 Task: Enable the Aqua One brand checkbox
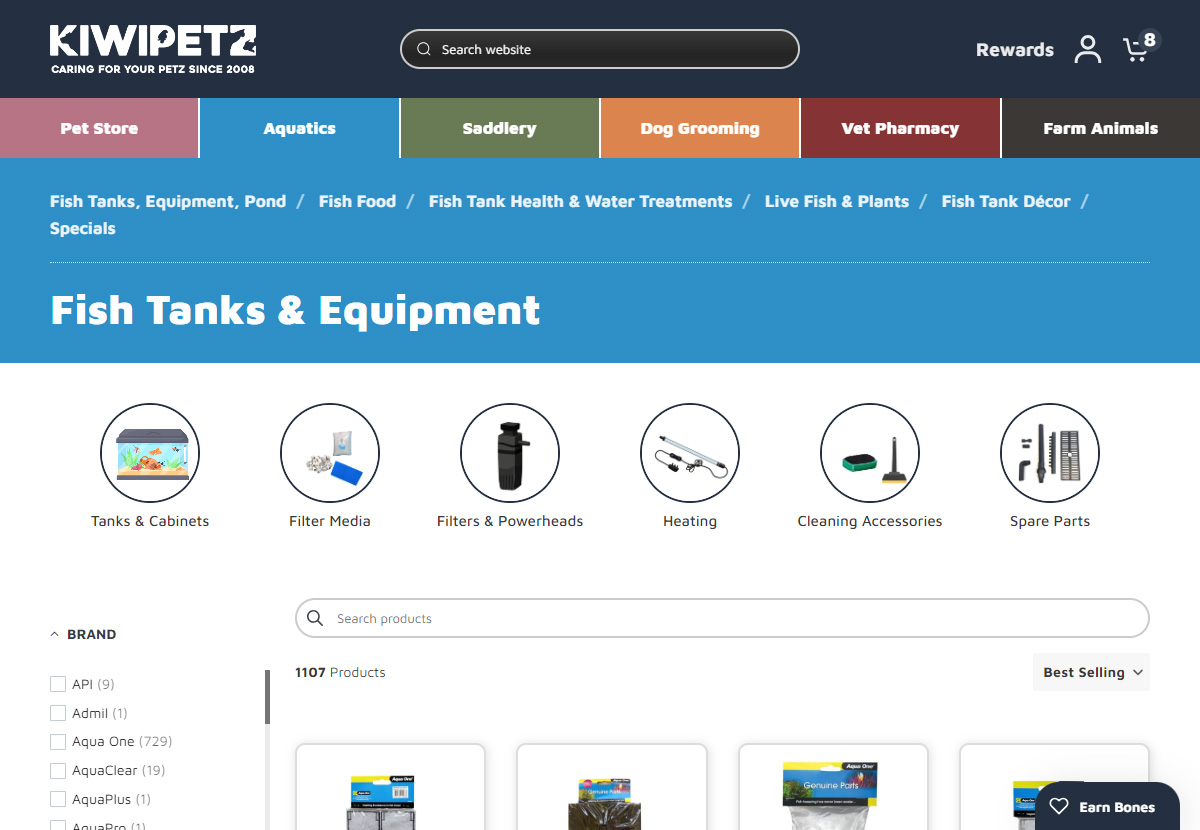(x=57, y=742)
